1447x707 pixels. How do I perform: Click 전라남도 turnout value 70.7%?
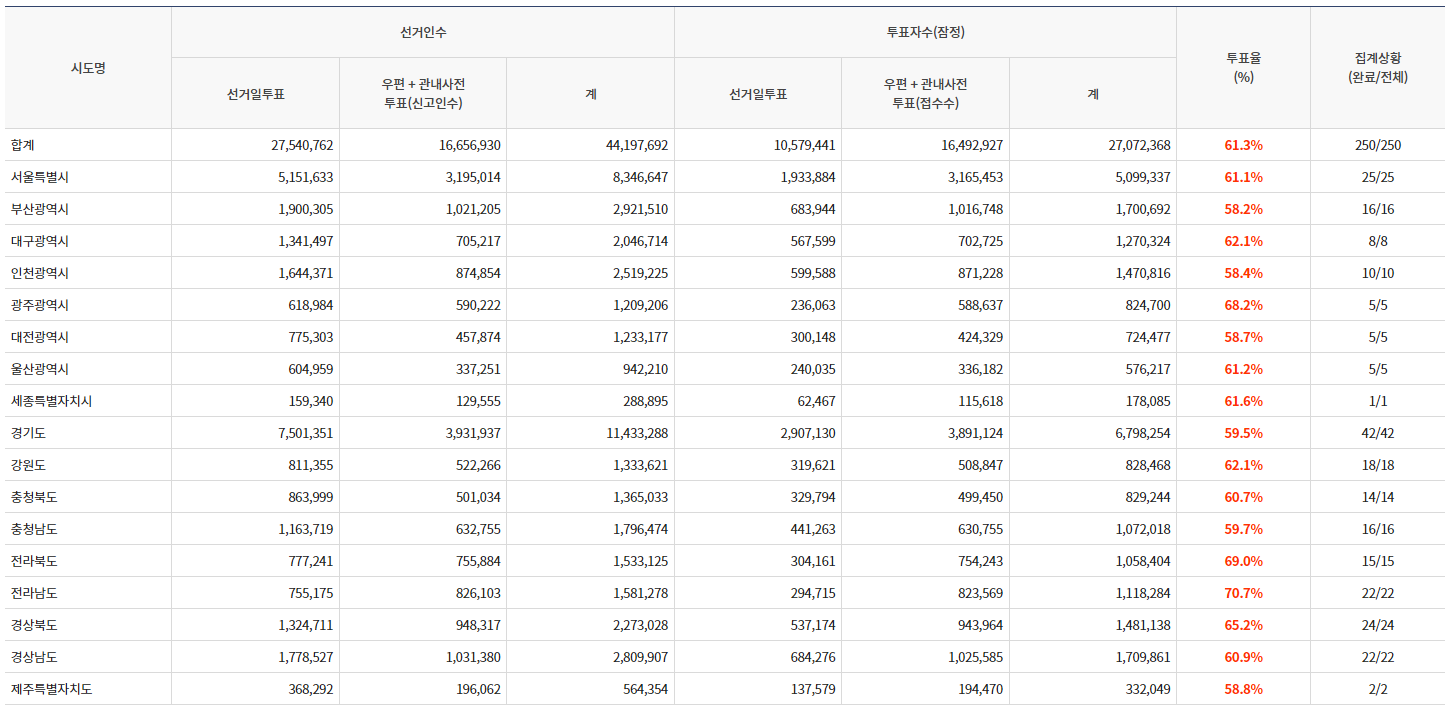pyautogui.click(x=1243, y=593)
